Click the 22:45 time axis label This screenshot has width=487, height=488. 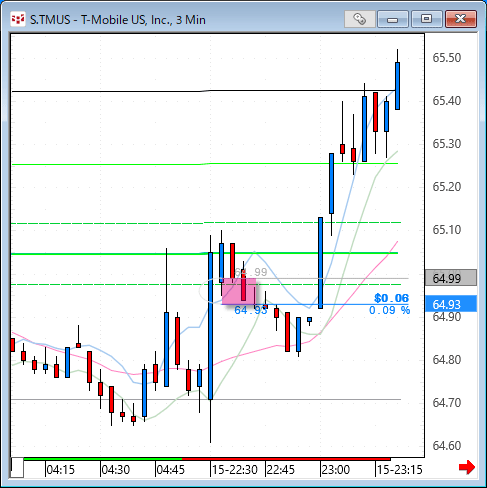click(x=281, y=470)
